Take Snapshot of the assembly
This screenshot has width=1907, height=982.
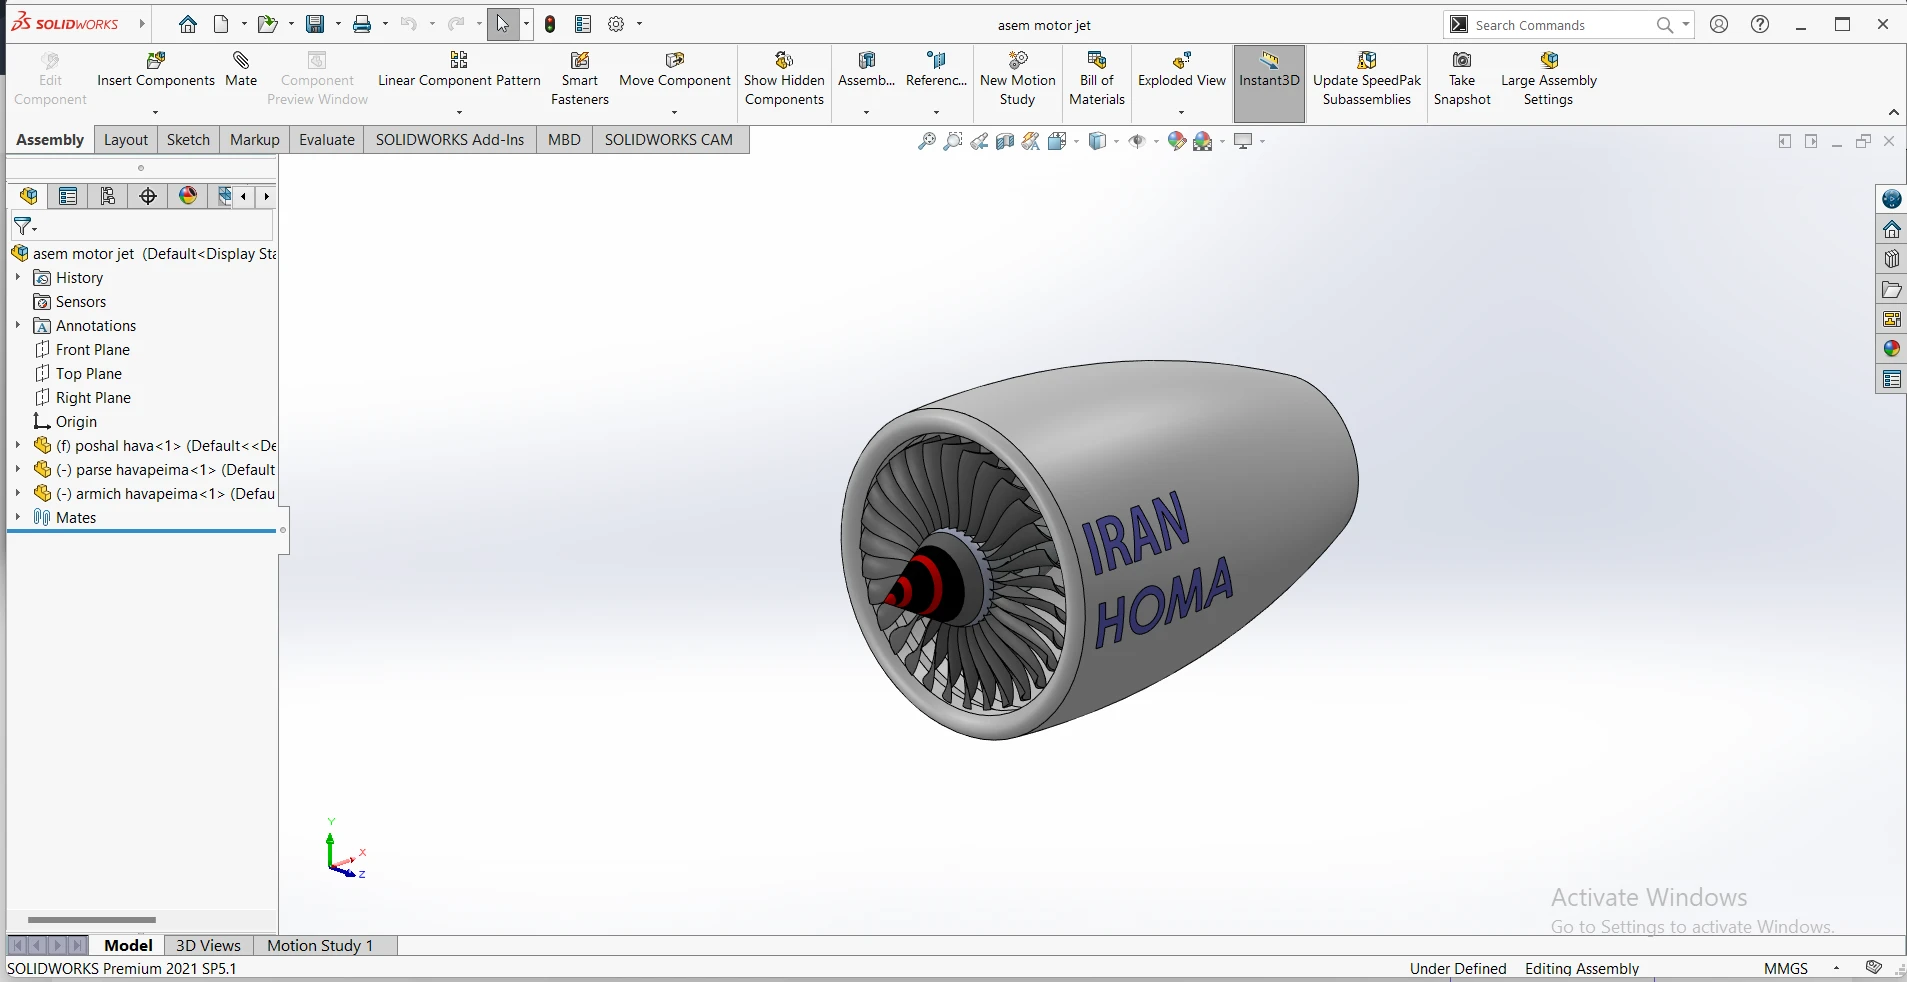tap(1461, 78)
